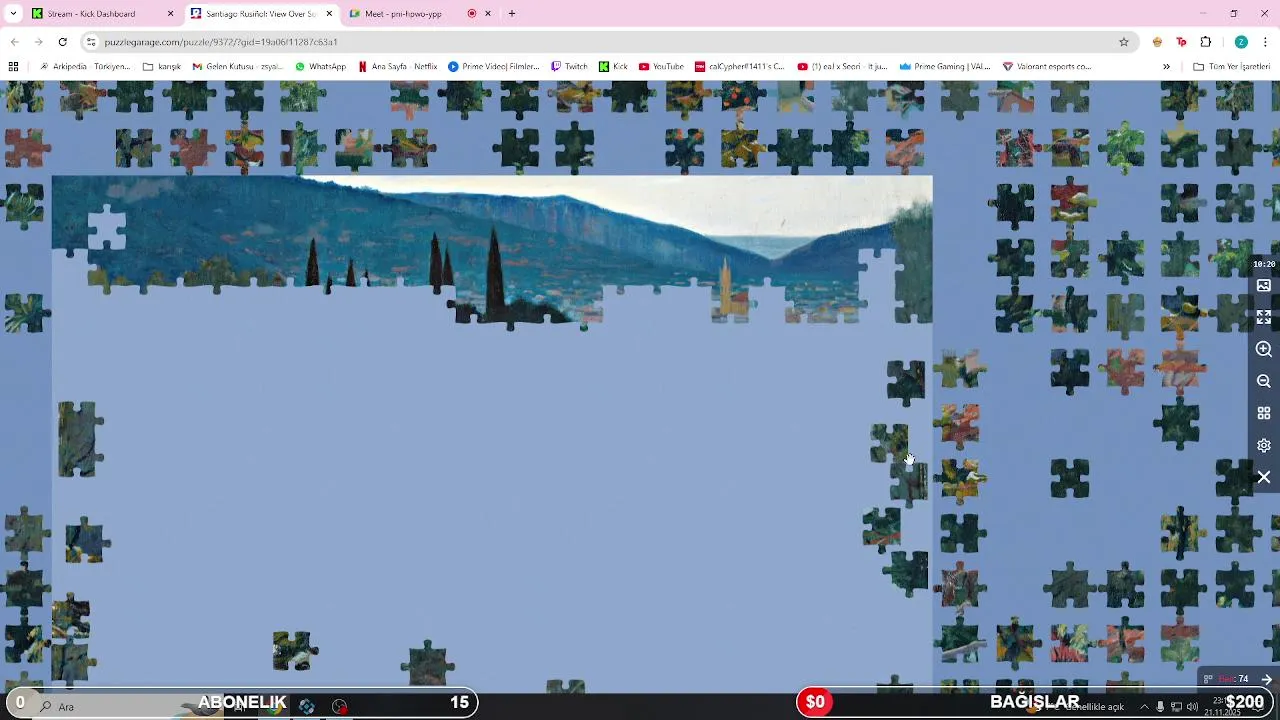Open the (1) eaJ x Seori YouTube bookmark
This screenshot has height=720, width=1280.
(x=842, y=66)
